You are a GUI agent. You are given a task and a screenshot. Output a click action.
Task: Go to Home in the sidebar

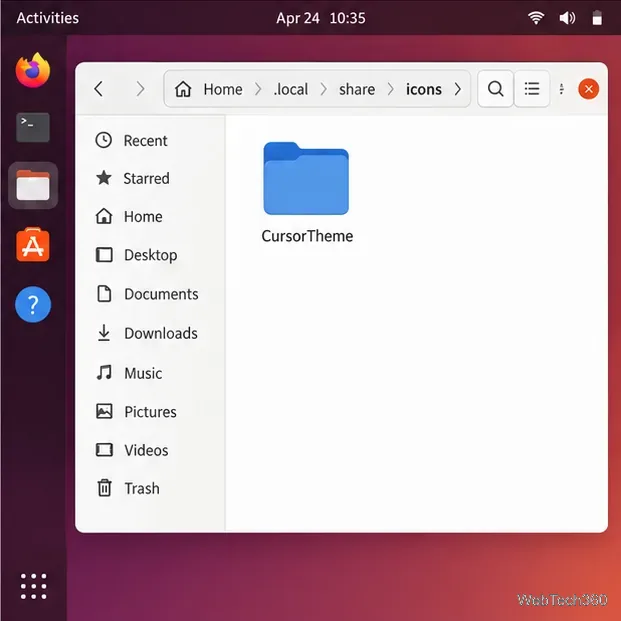pyautogui.click(x=129, y=216)
